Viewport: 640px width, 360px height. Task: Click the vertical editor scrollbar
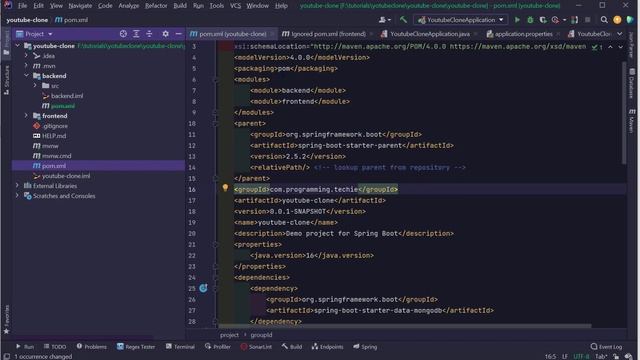[624, 113]
